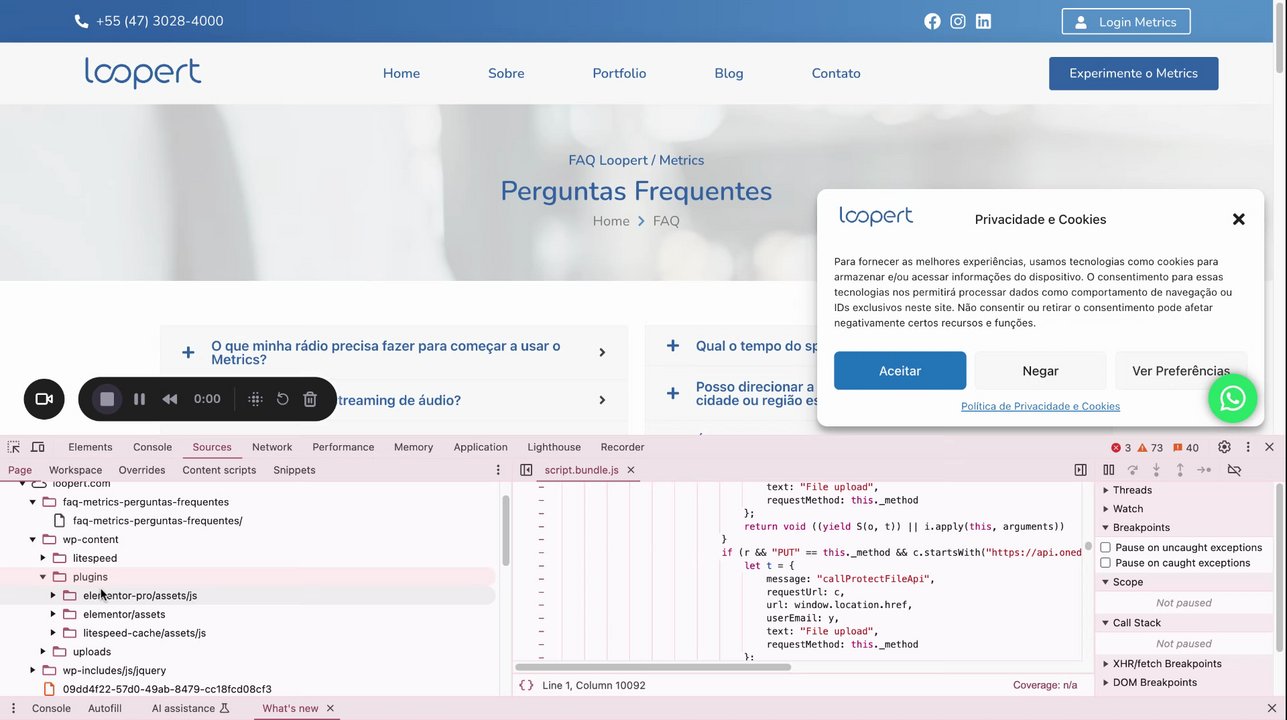
Task: Activate the DevTools inspect element picker
Action: point(14,447)
